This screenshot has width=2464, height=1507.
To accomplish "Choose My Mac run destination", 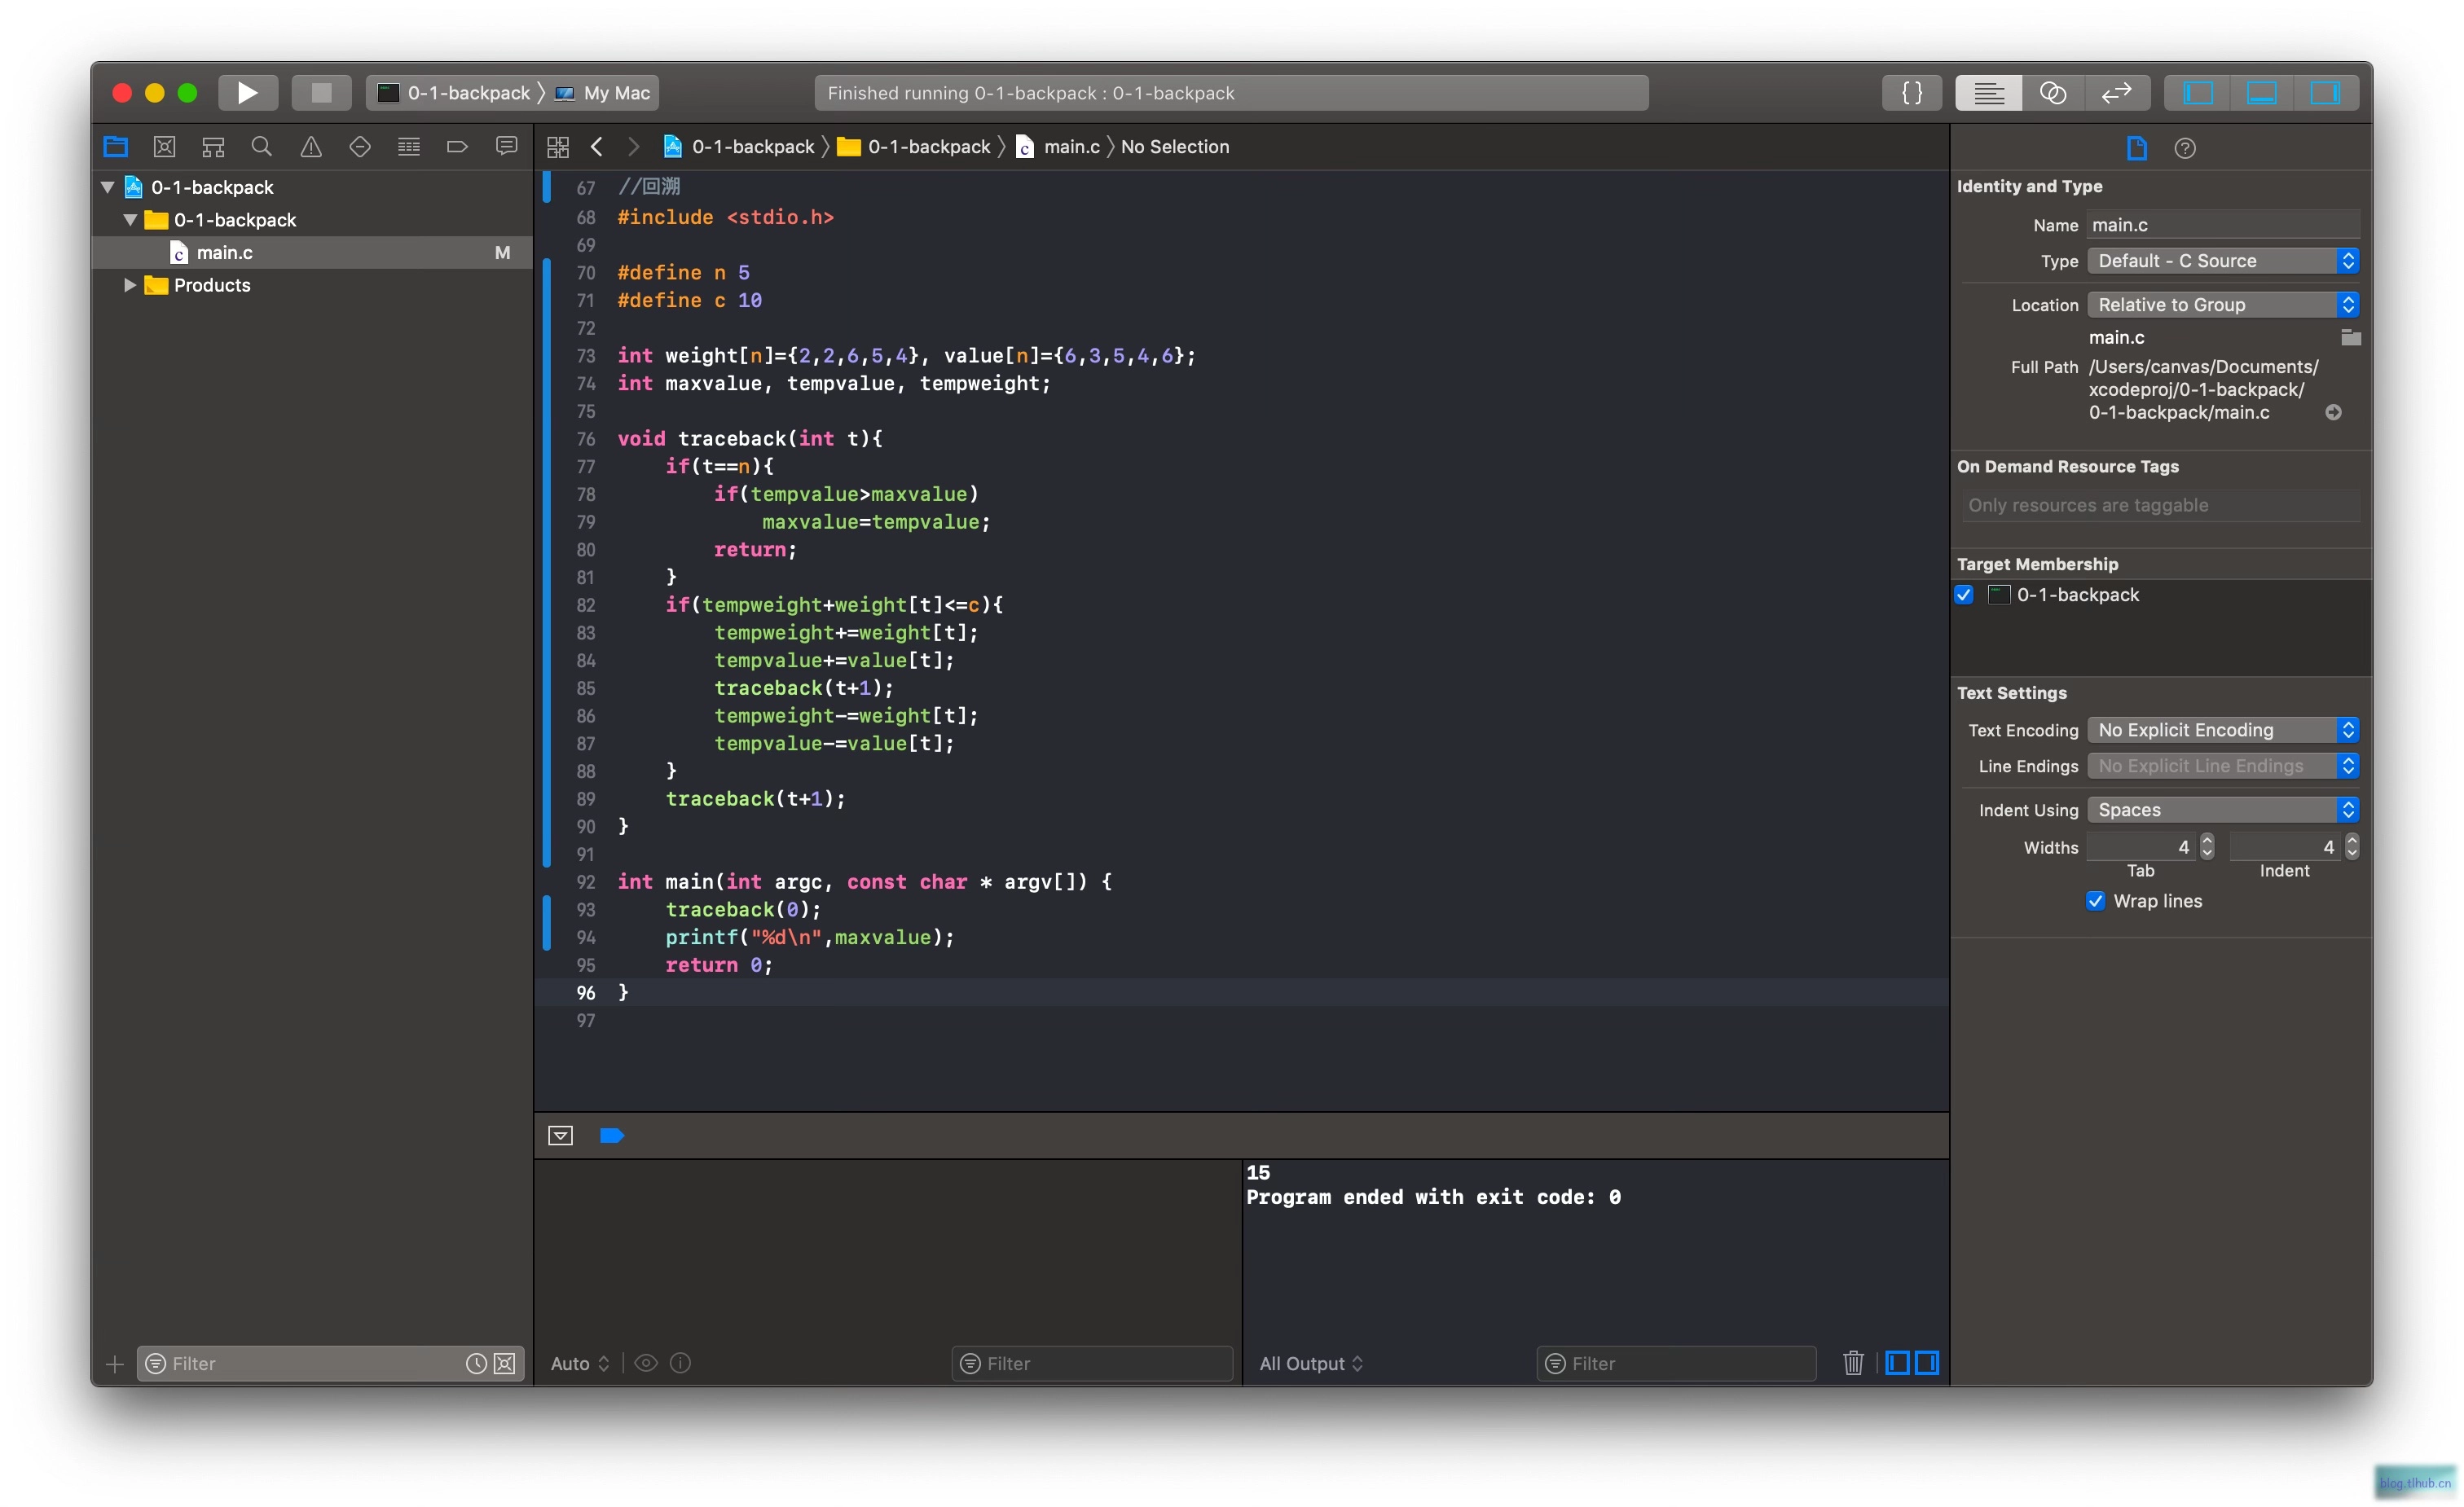I will click(604, 93).
